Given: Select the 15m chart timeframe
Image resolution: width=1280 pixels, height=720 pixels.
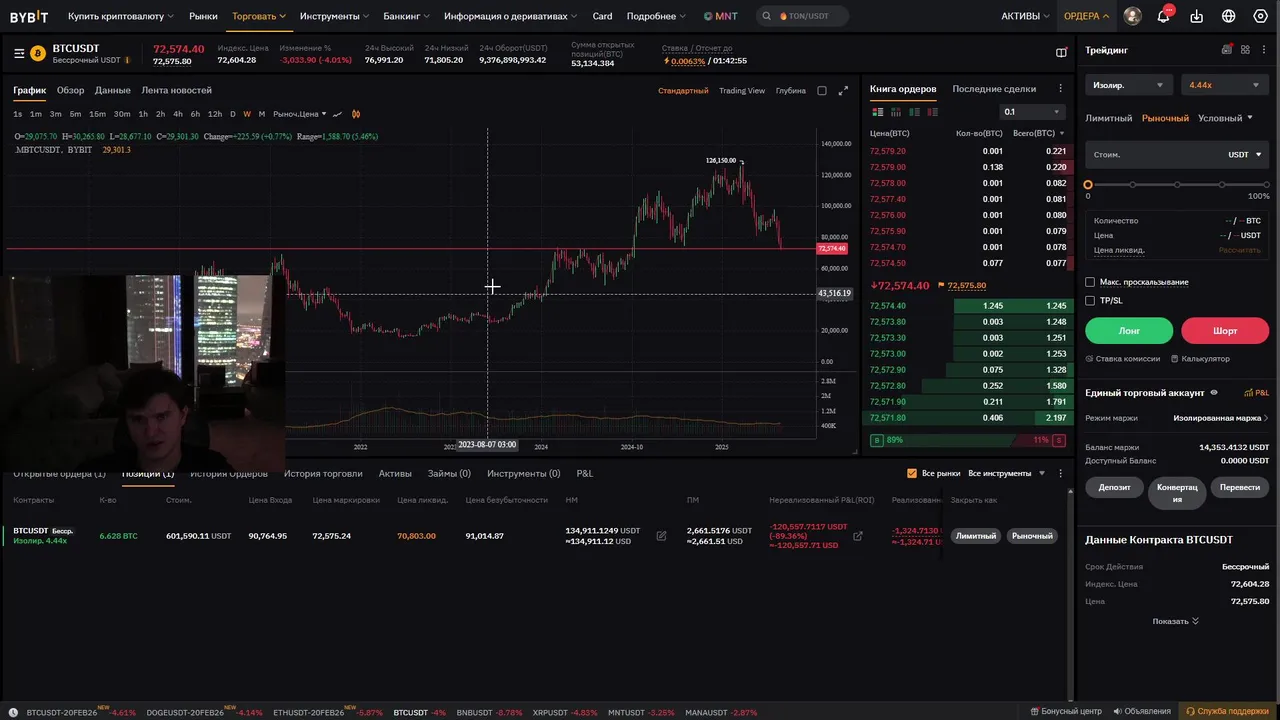Looking at the screenshot, I should [97, 114].
